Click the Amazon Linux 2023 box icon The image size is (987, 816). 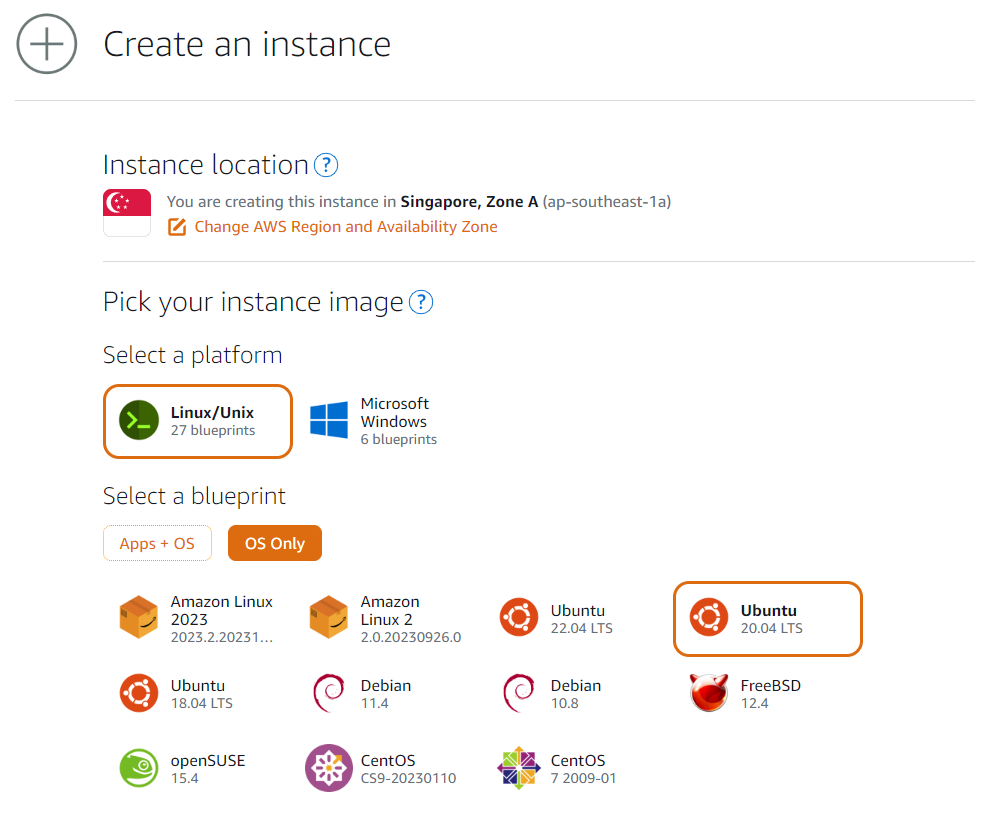pyautogui.click(x=139, y=618)
